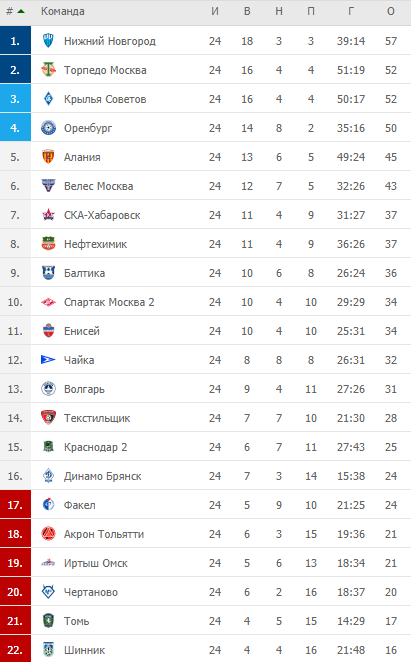Open the Велес Москва team link
411x662 pixels.
(x=98, y=186)
